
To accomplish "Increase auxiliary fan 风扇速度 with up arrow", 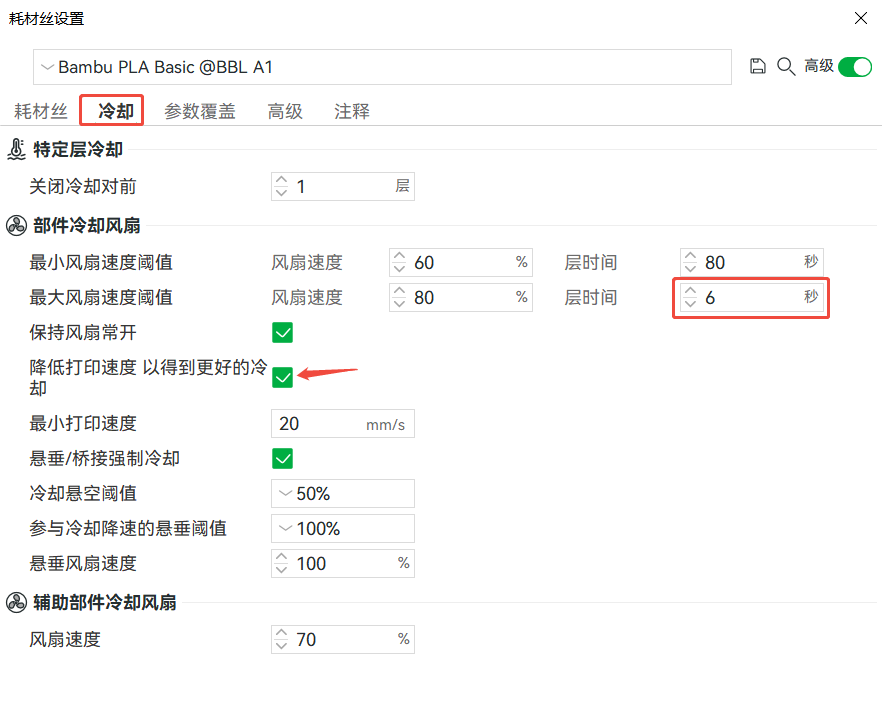I will (281, 634).
